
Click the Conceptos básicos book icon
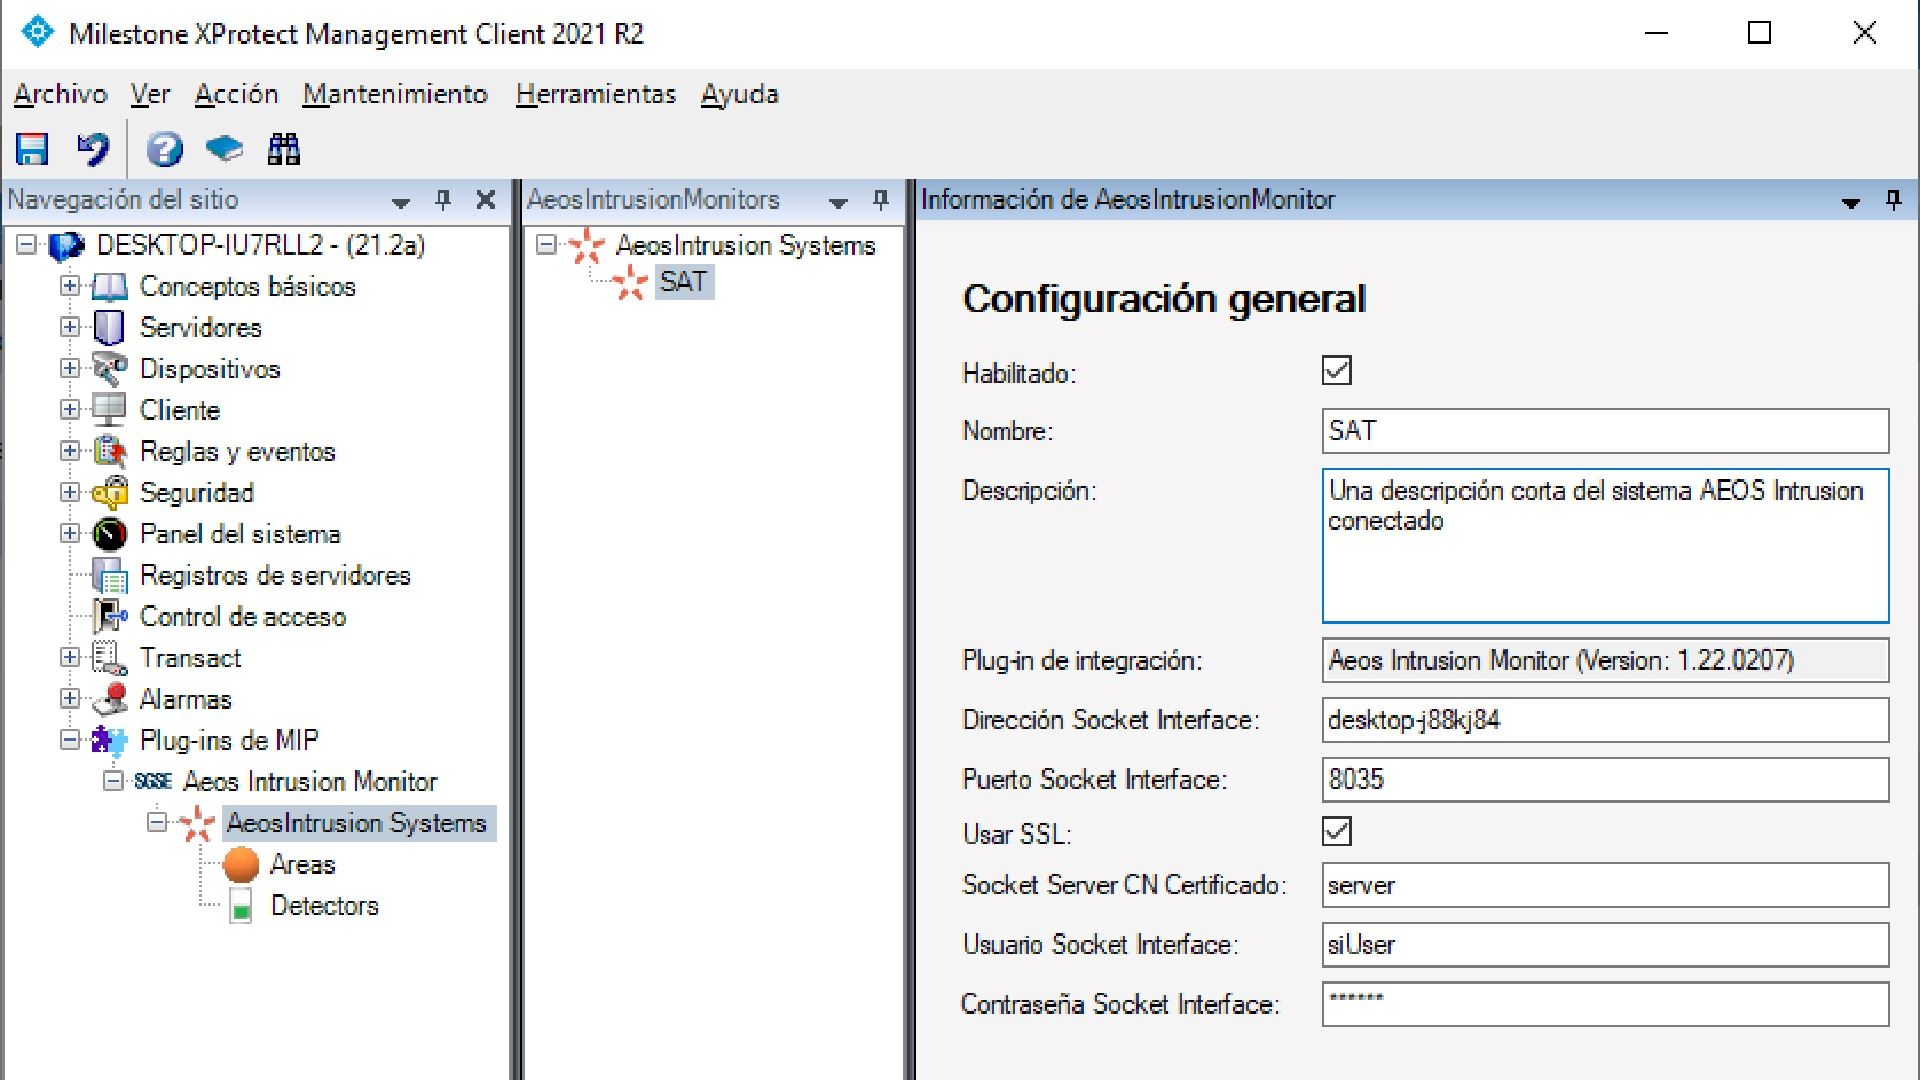point(110,287)
